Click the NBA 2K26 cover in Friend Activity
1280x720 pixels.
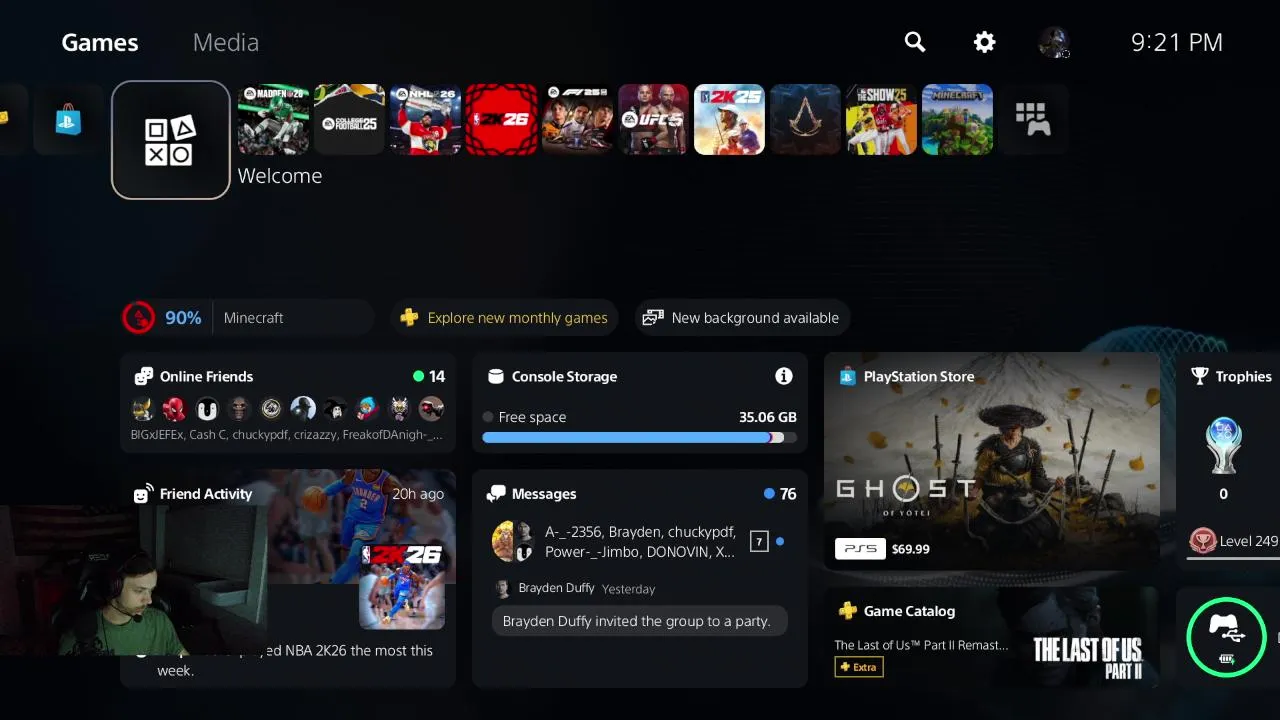[402, 587]
